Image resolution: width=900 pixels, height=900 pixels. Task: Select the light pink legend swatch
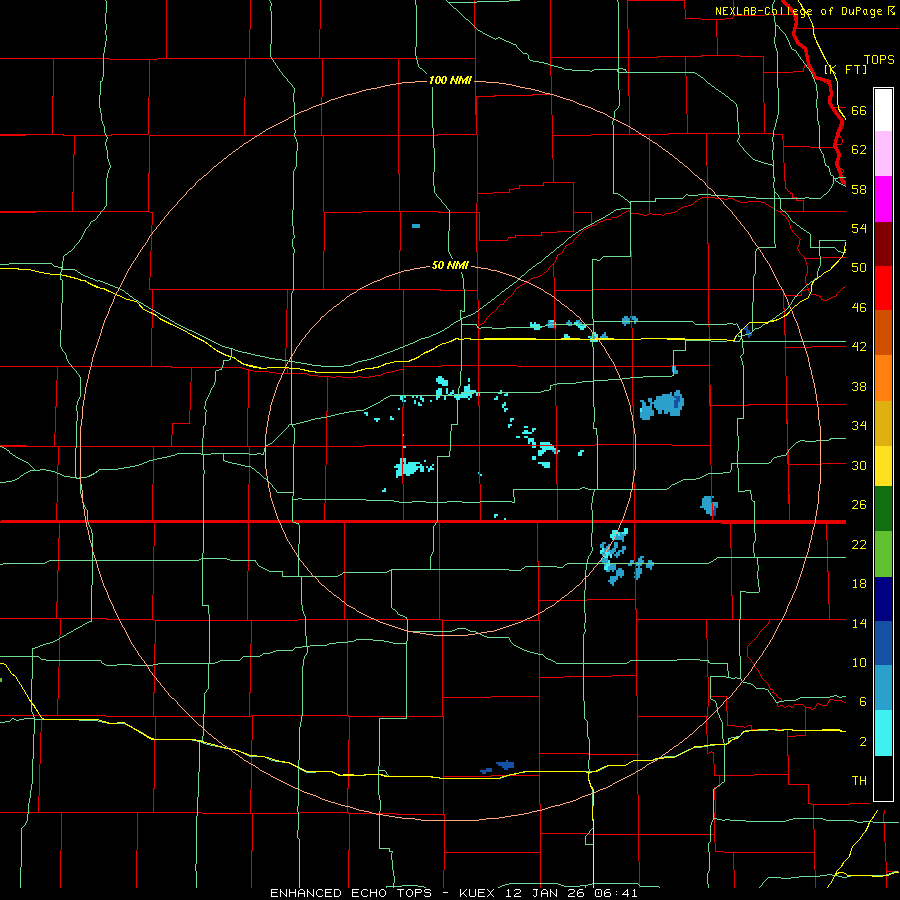[883, 153]
